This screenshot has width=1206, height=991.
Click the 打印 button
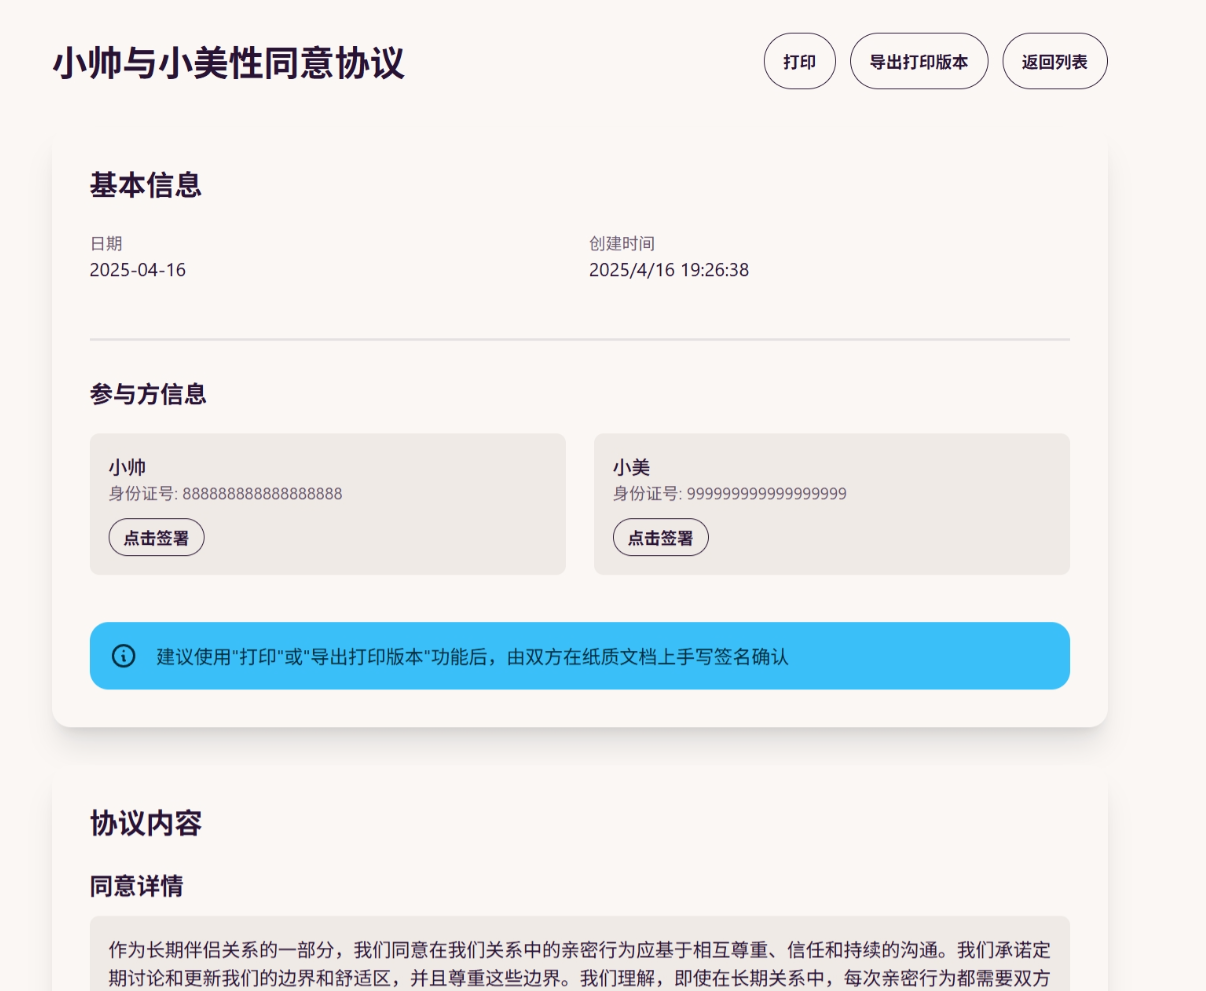click(799, 62)
